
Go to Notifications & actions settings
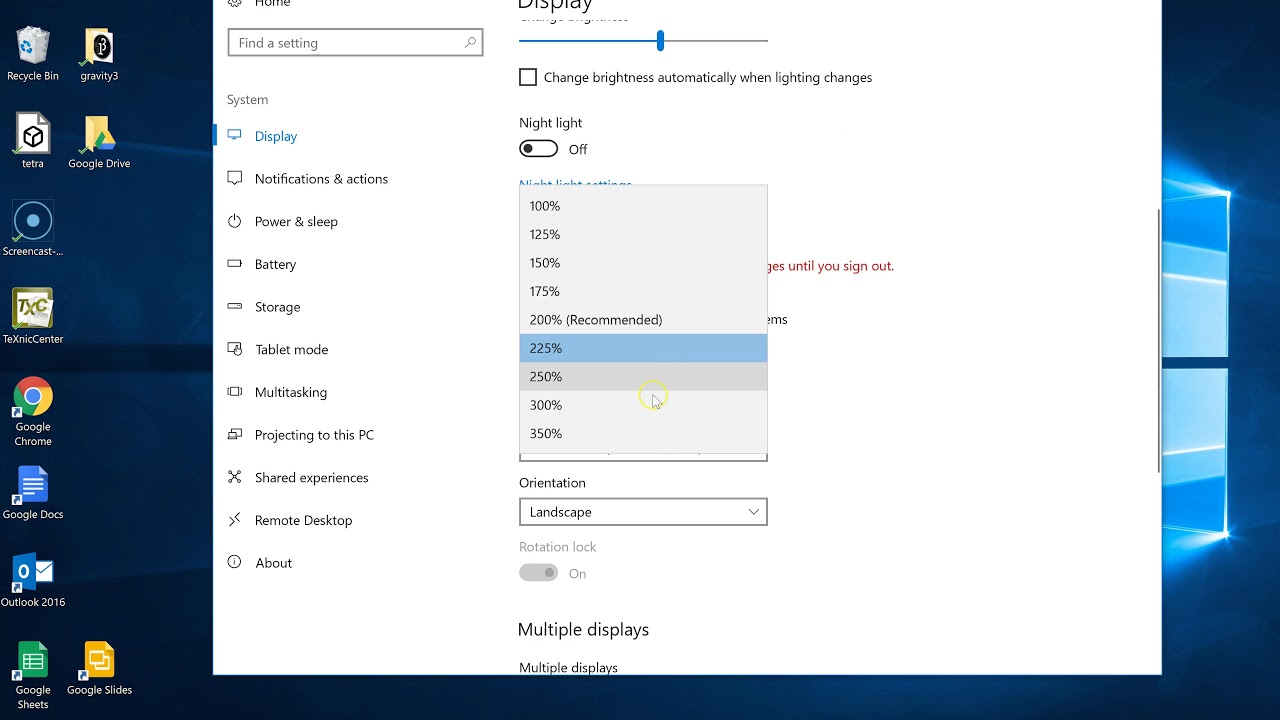pos(321,179)
